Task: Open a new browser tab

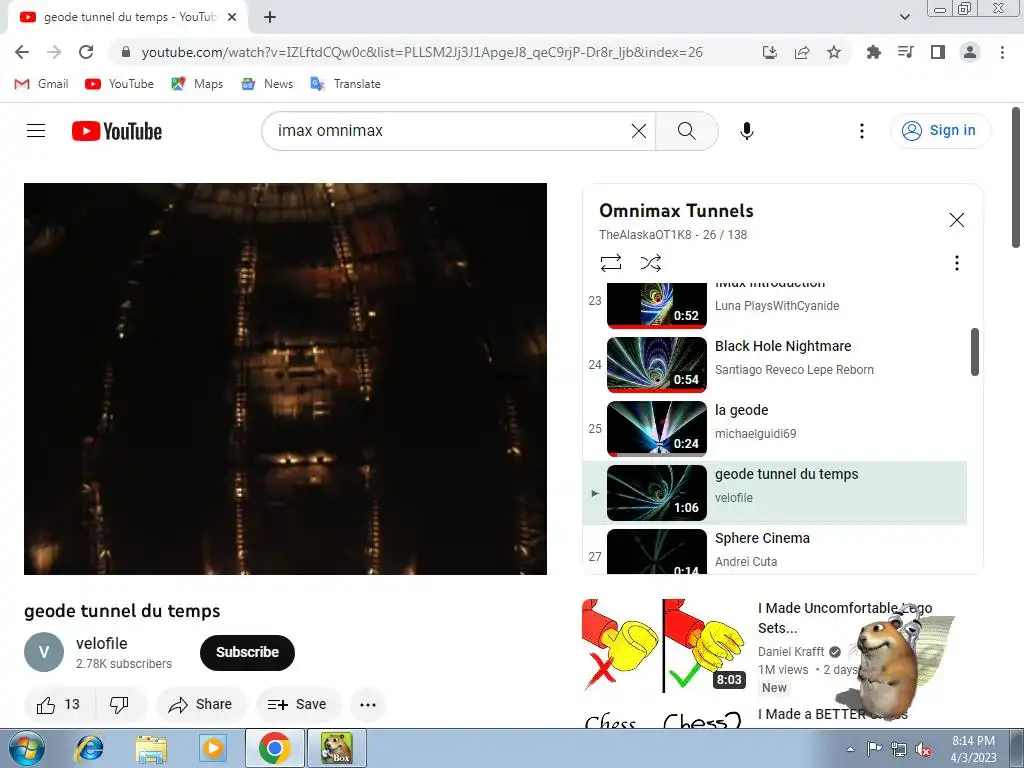Action: (270, 17)
